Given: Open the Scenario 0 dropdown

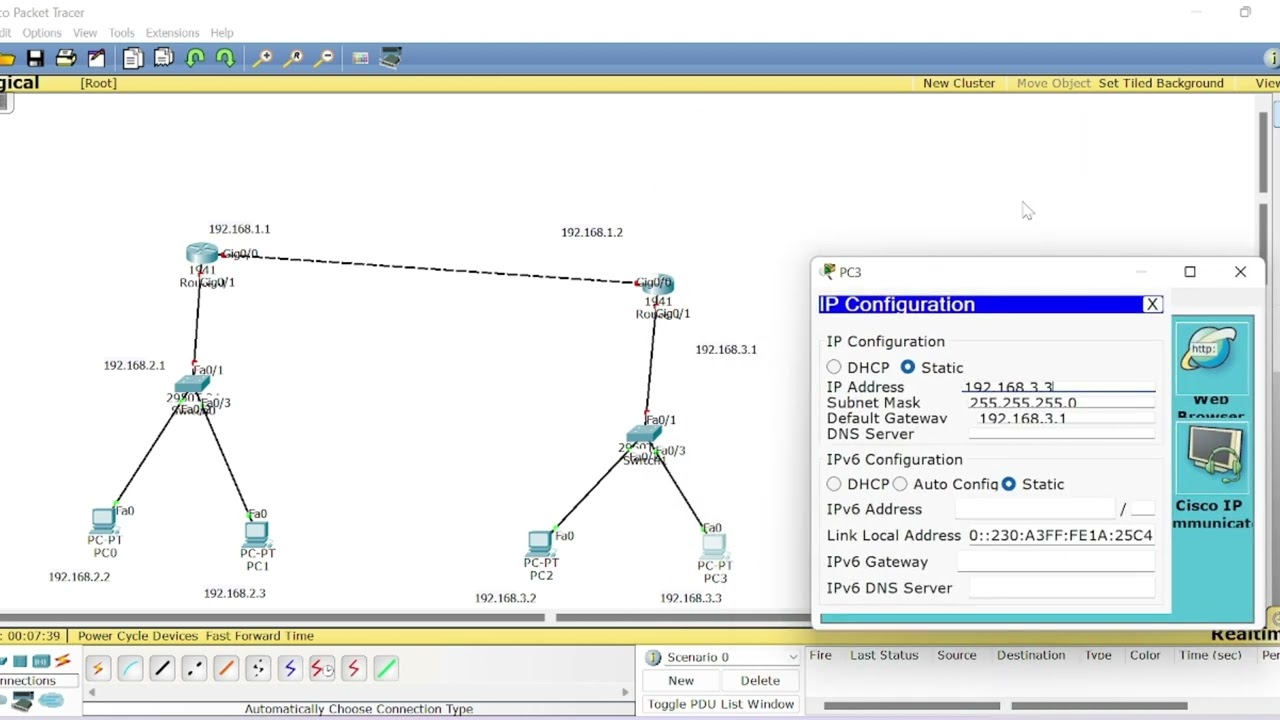Looking at the screenshot, I should point(721,657).
